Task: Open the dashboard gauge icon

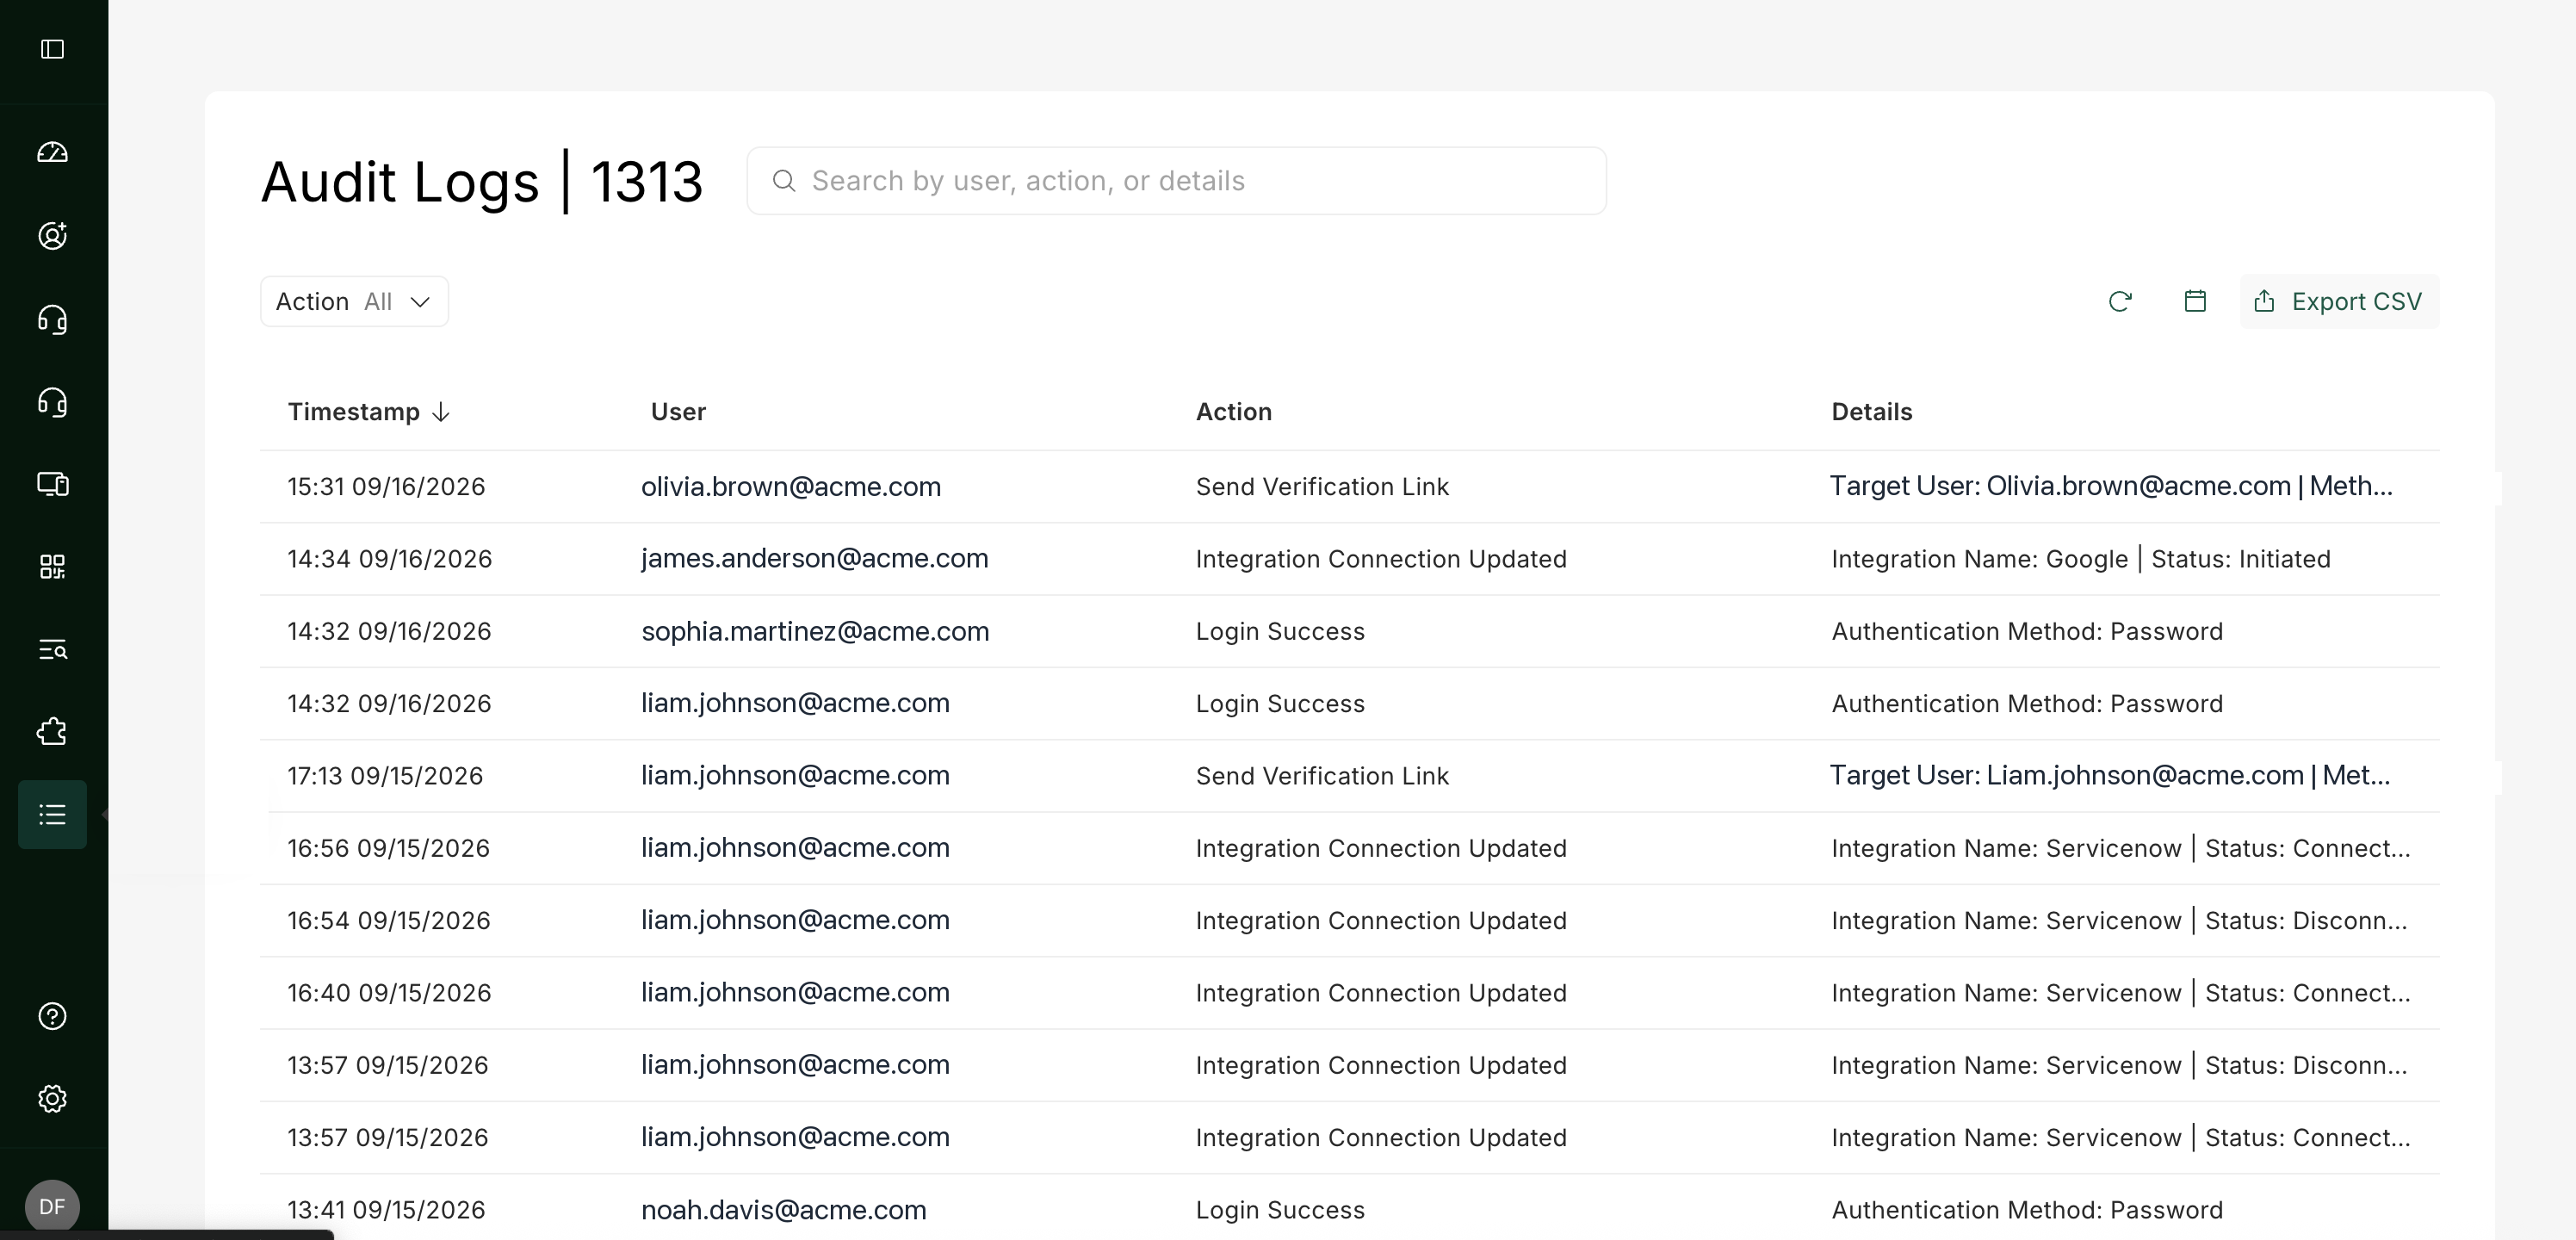Action: pos(52,152)
